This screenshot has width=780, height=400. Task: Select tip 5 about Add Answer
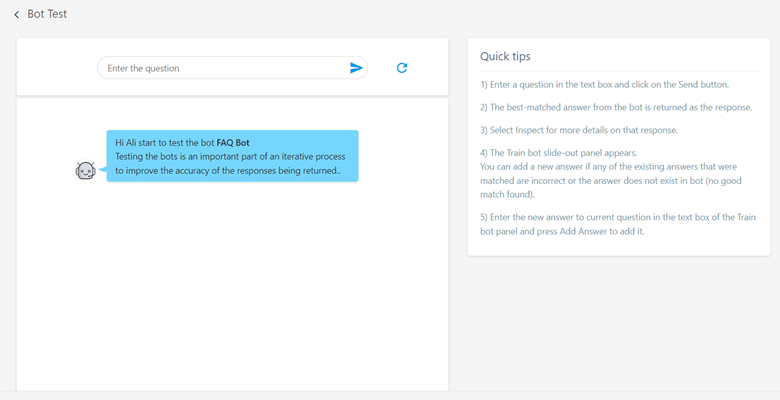point(618,224)
